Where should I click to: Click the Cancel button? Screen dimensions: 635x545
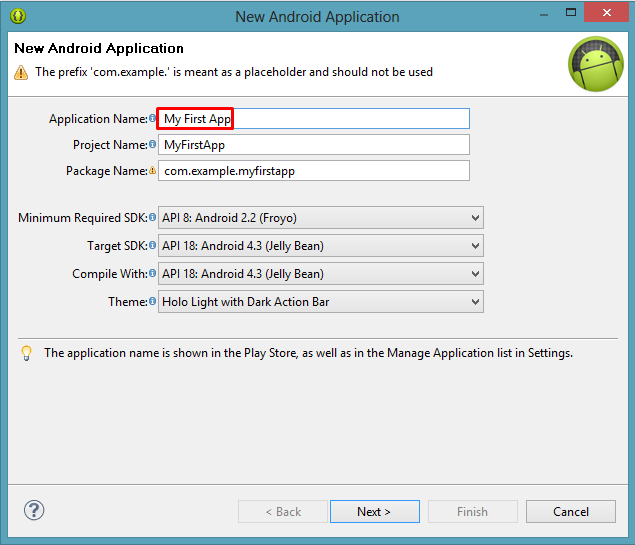pos(571,511)
